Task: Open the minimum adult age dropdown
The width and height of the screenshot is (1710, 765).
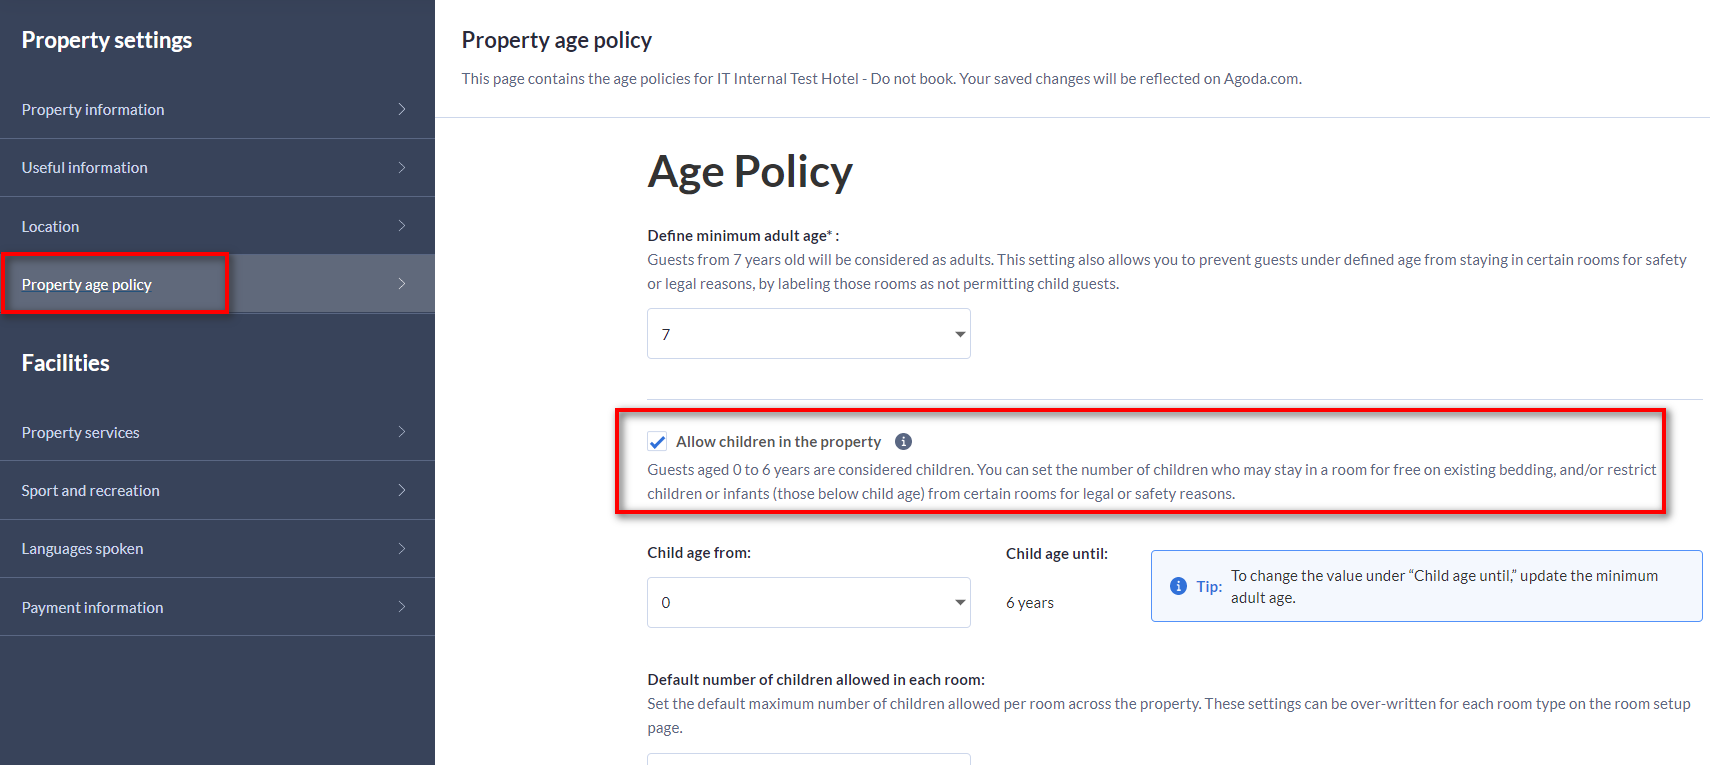Action: pos(808,334)
